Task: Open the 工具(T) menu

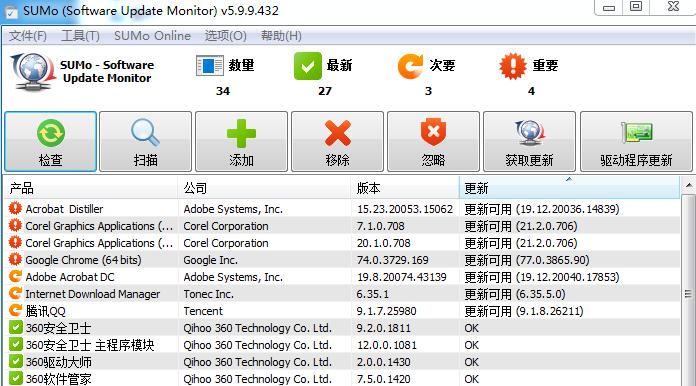Action: (x=80, y=35)
